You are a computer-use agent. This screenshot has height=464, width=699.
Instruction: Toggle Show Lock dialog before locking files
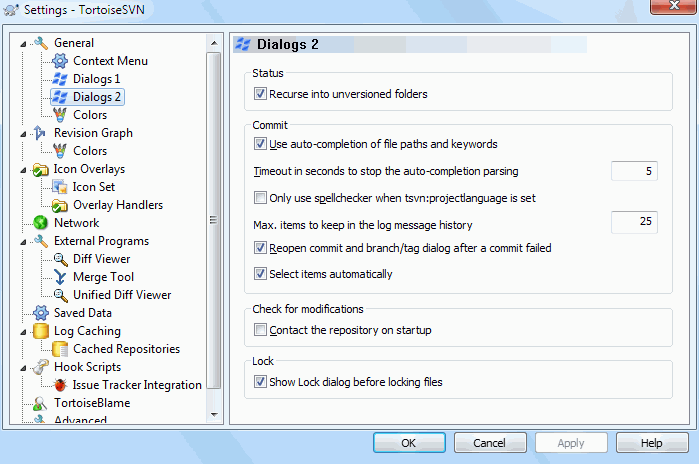point(260,382)
